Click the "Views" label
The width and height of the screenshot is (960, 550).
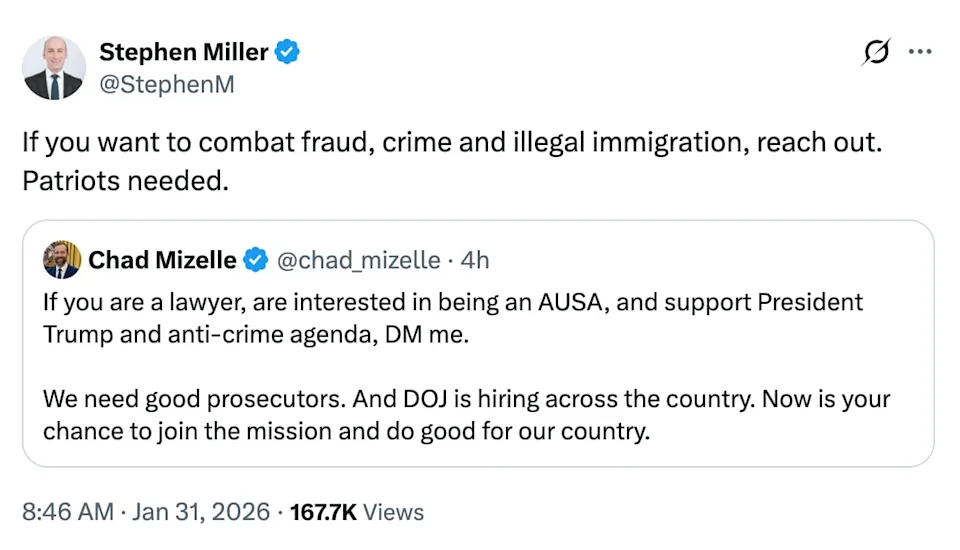click(x=393, y=512)
